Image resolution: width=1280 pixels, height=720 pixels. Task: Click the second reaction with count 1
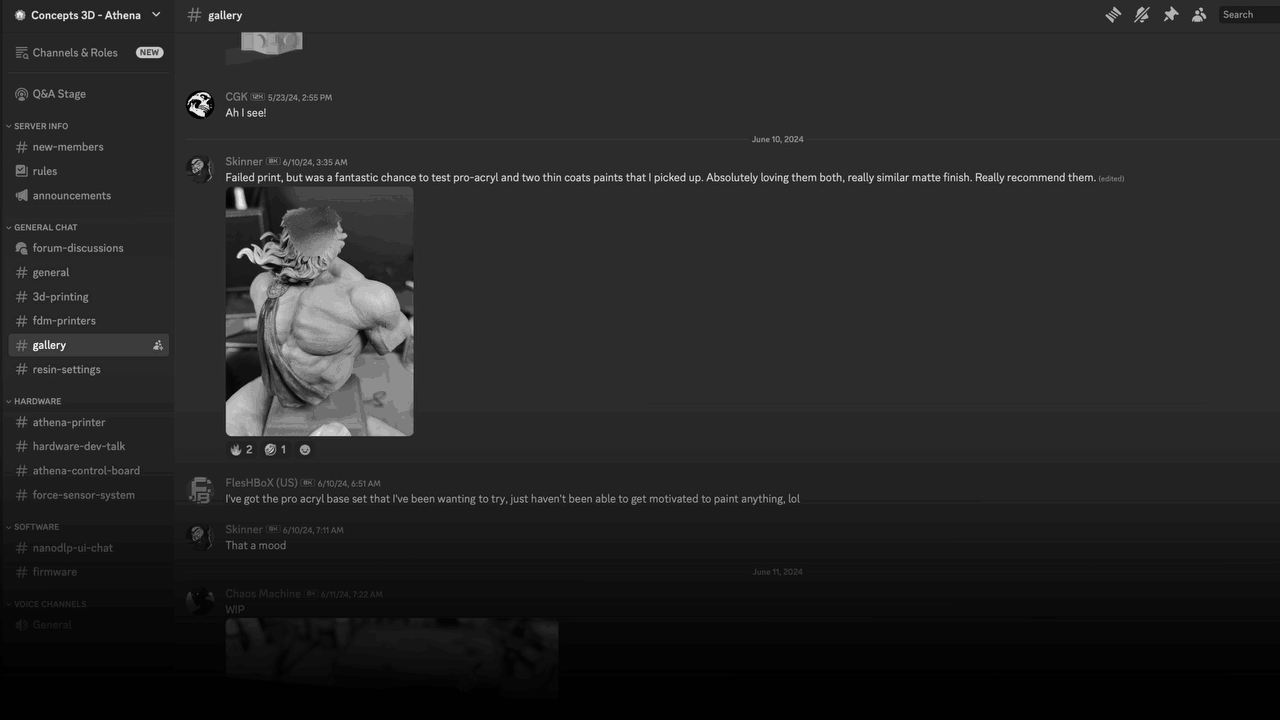275,450
